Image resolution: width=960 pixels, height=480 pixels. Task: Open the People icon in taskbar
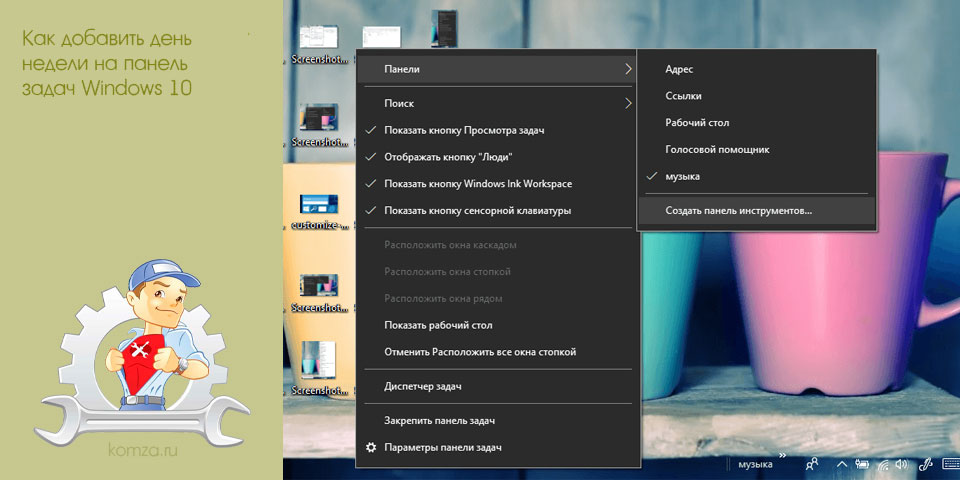812,463
